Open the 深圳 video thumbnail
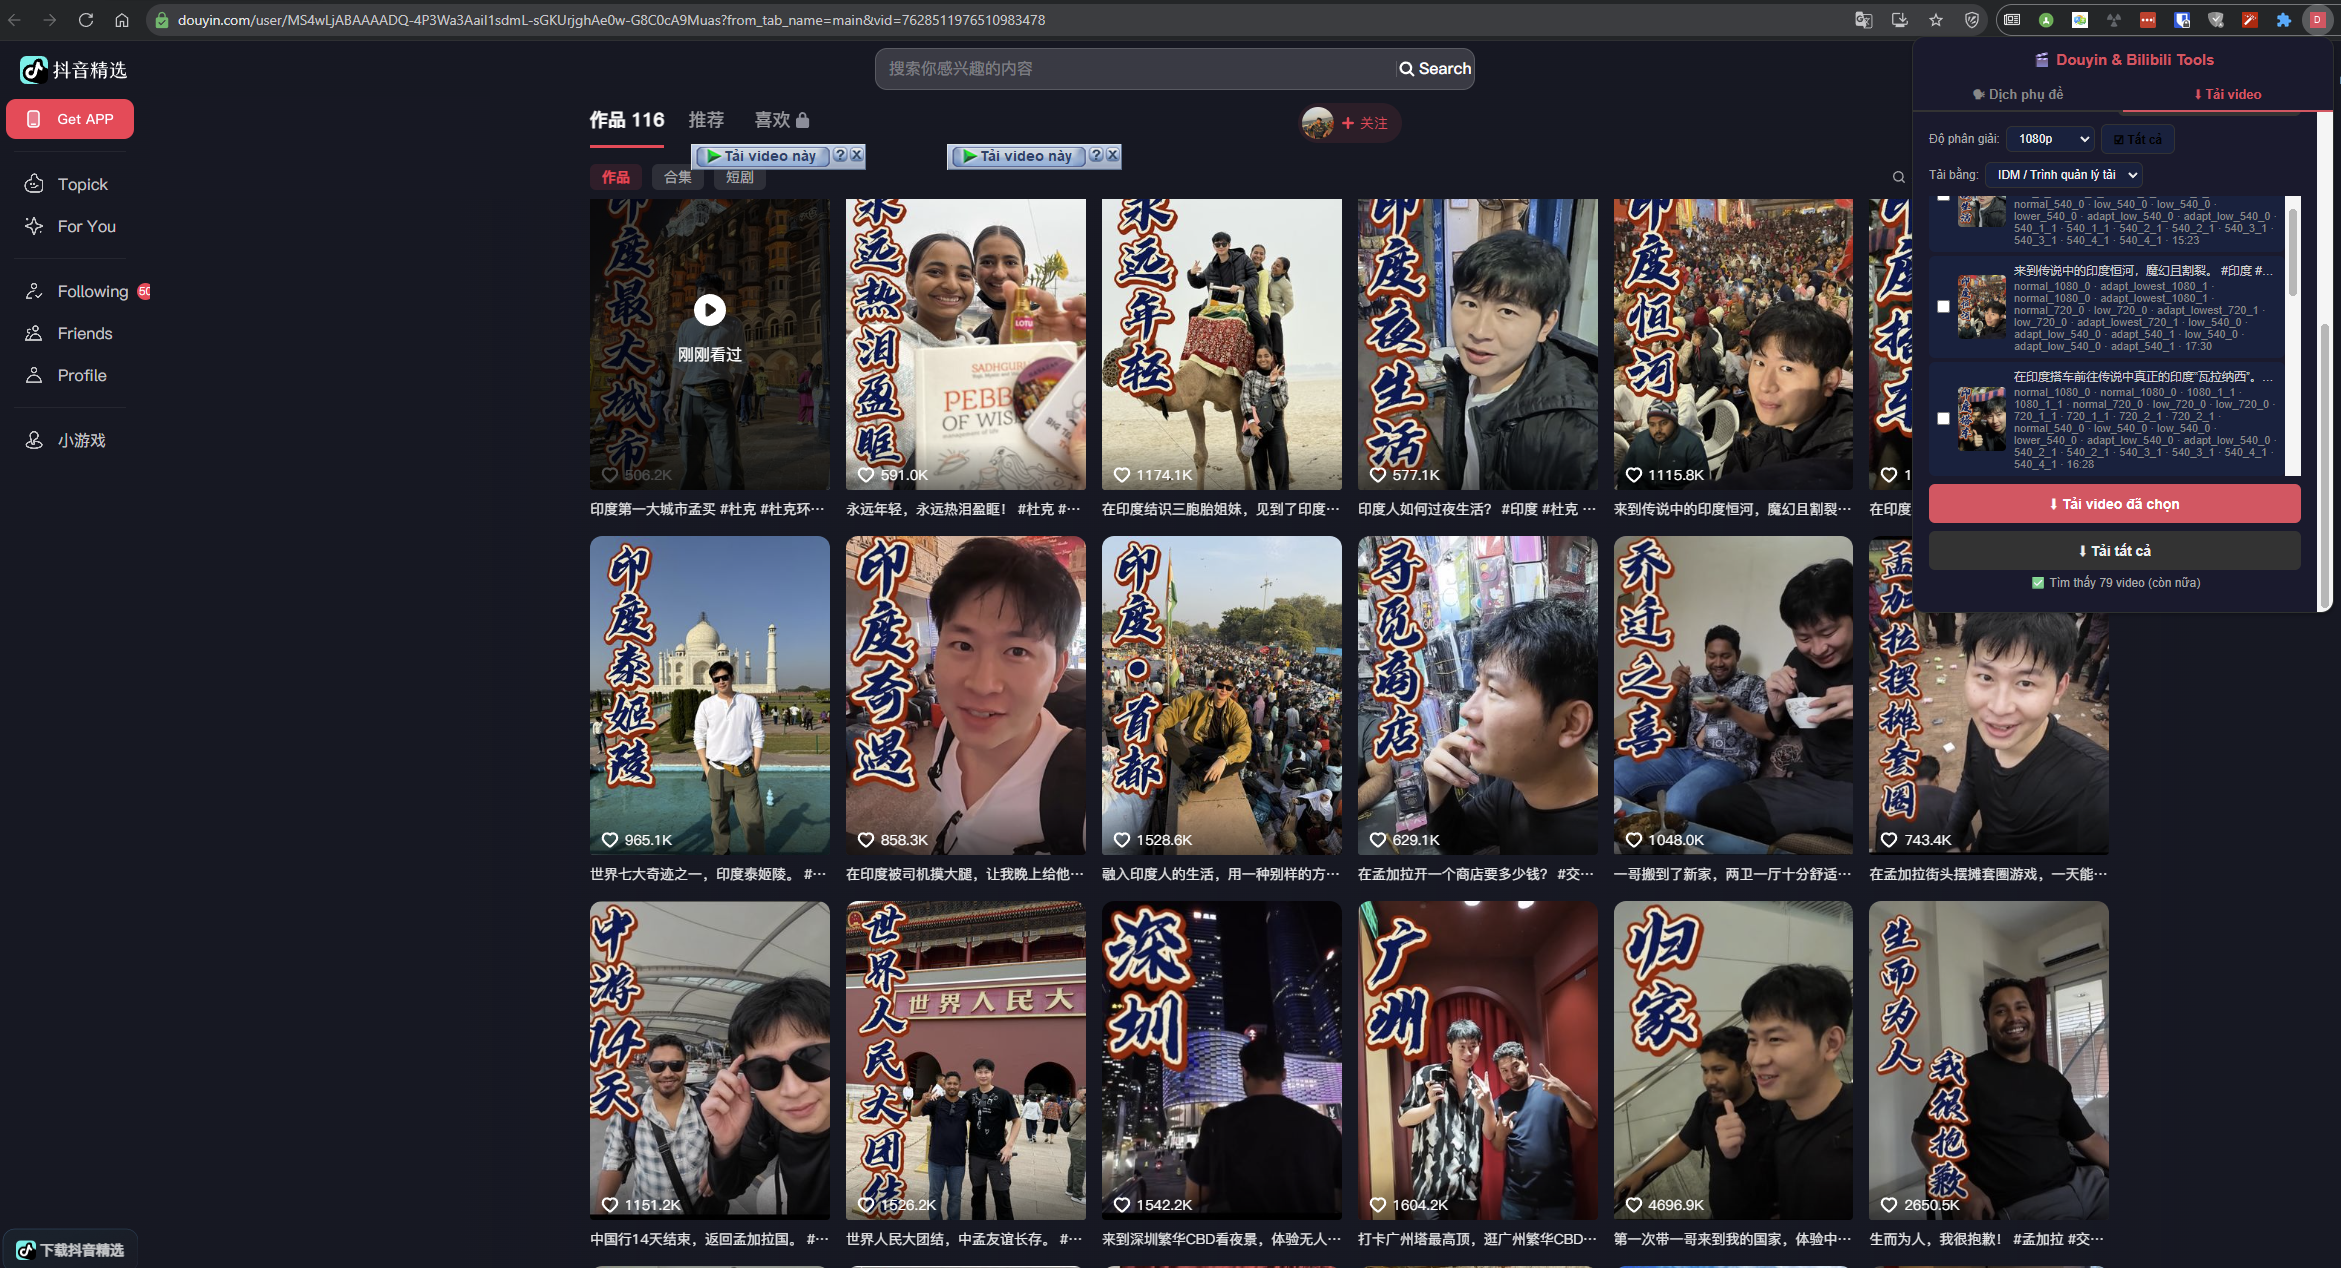2341x1268 pixels. coord(1221,1060)
